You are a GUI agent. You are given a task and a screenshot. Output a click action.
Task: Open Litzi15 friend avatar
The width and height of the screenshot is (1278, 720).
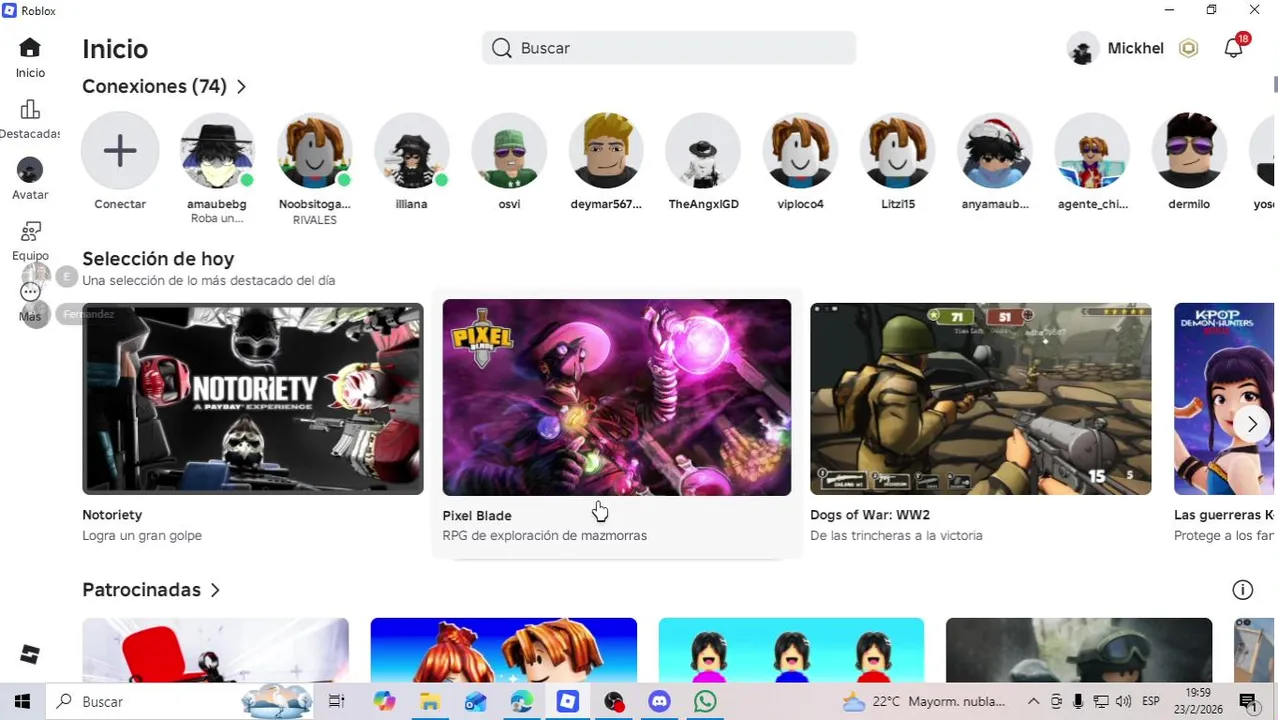click(898, 151)
